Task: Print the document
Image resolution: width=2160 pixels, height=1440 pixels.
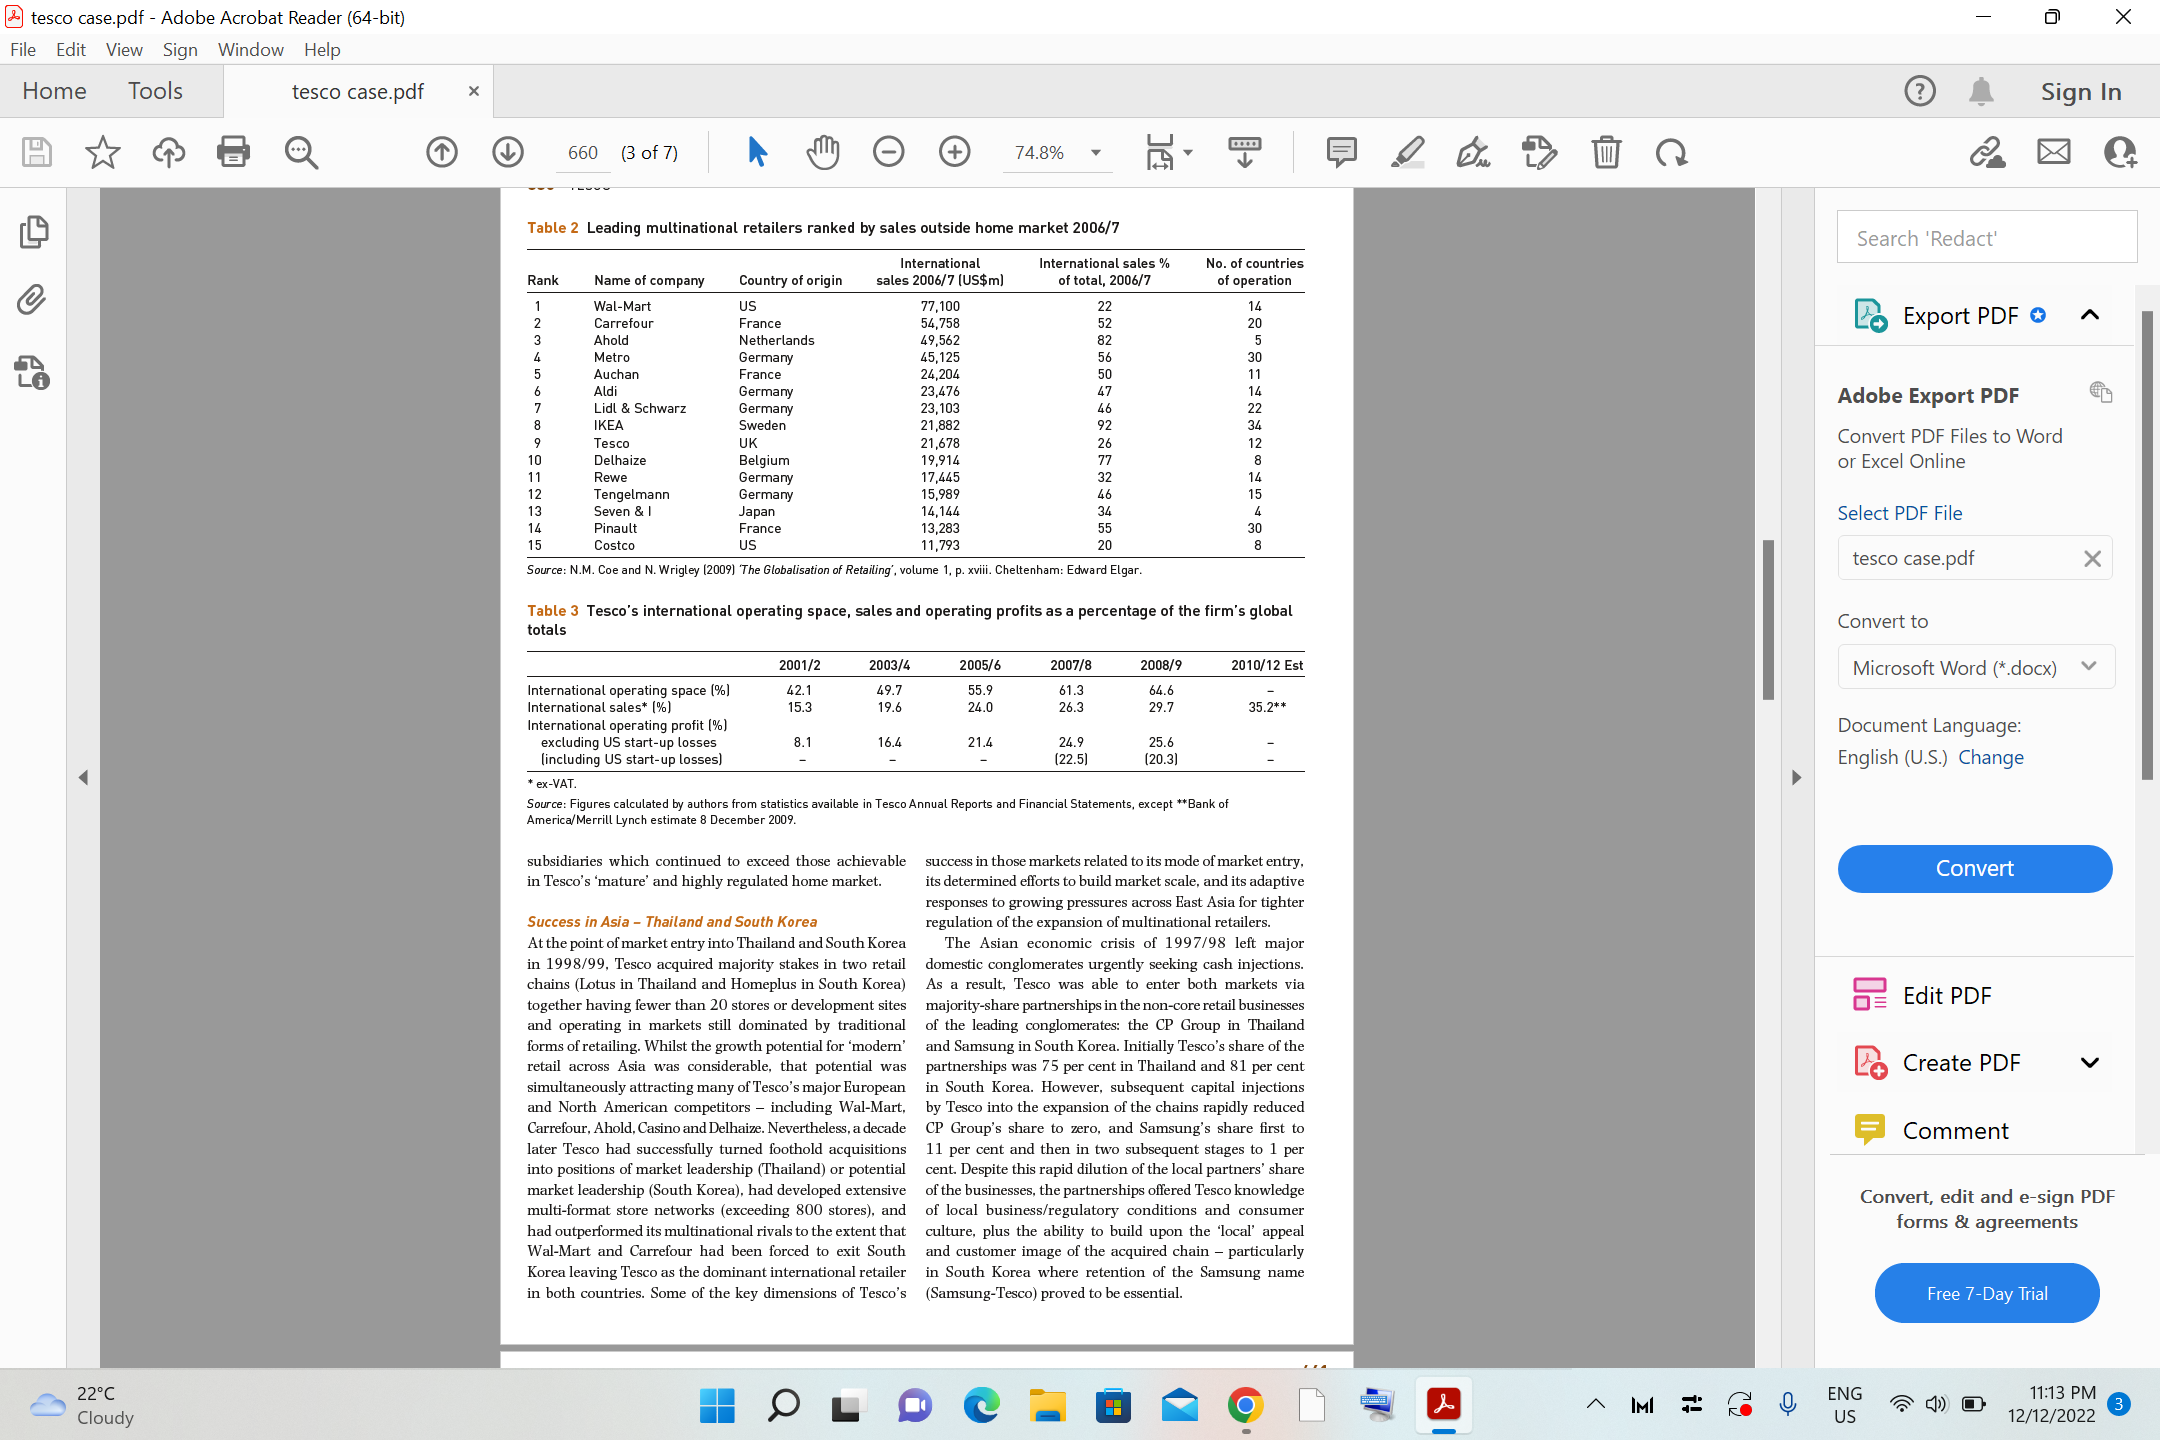Action: pos(233,152)
